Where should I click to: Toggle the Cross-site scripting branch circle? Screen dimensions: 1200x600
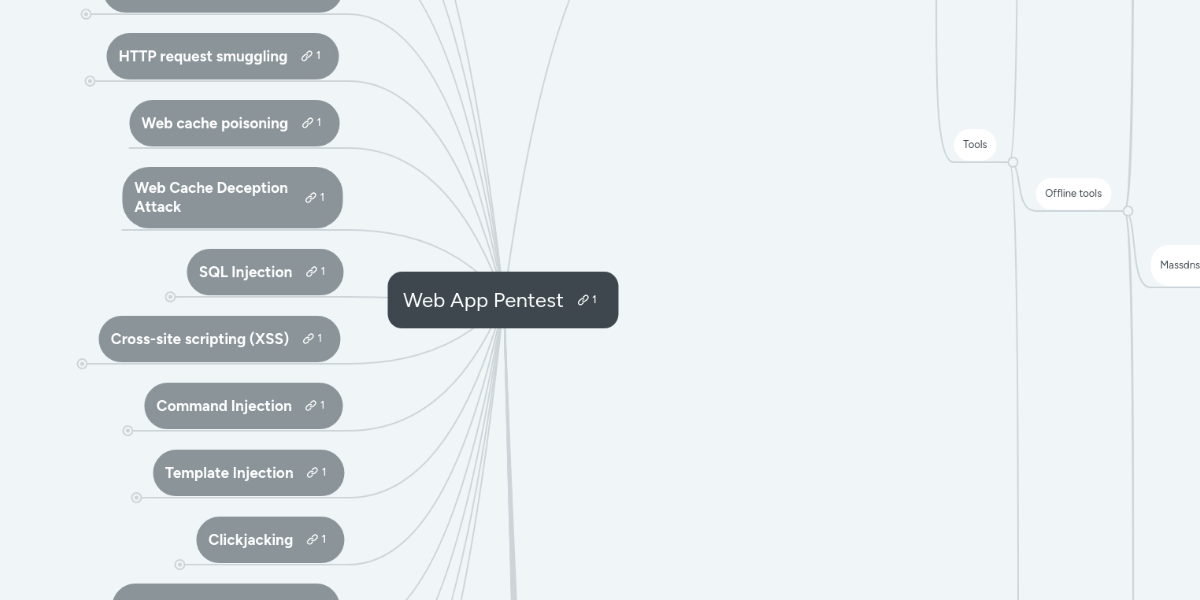tap(83, 364)
